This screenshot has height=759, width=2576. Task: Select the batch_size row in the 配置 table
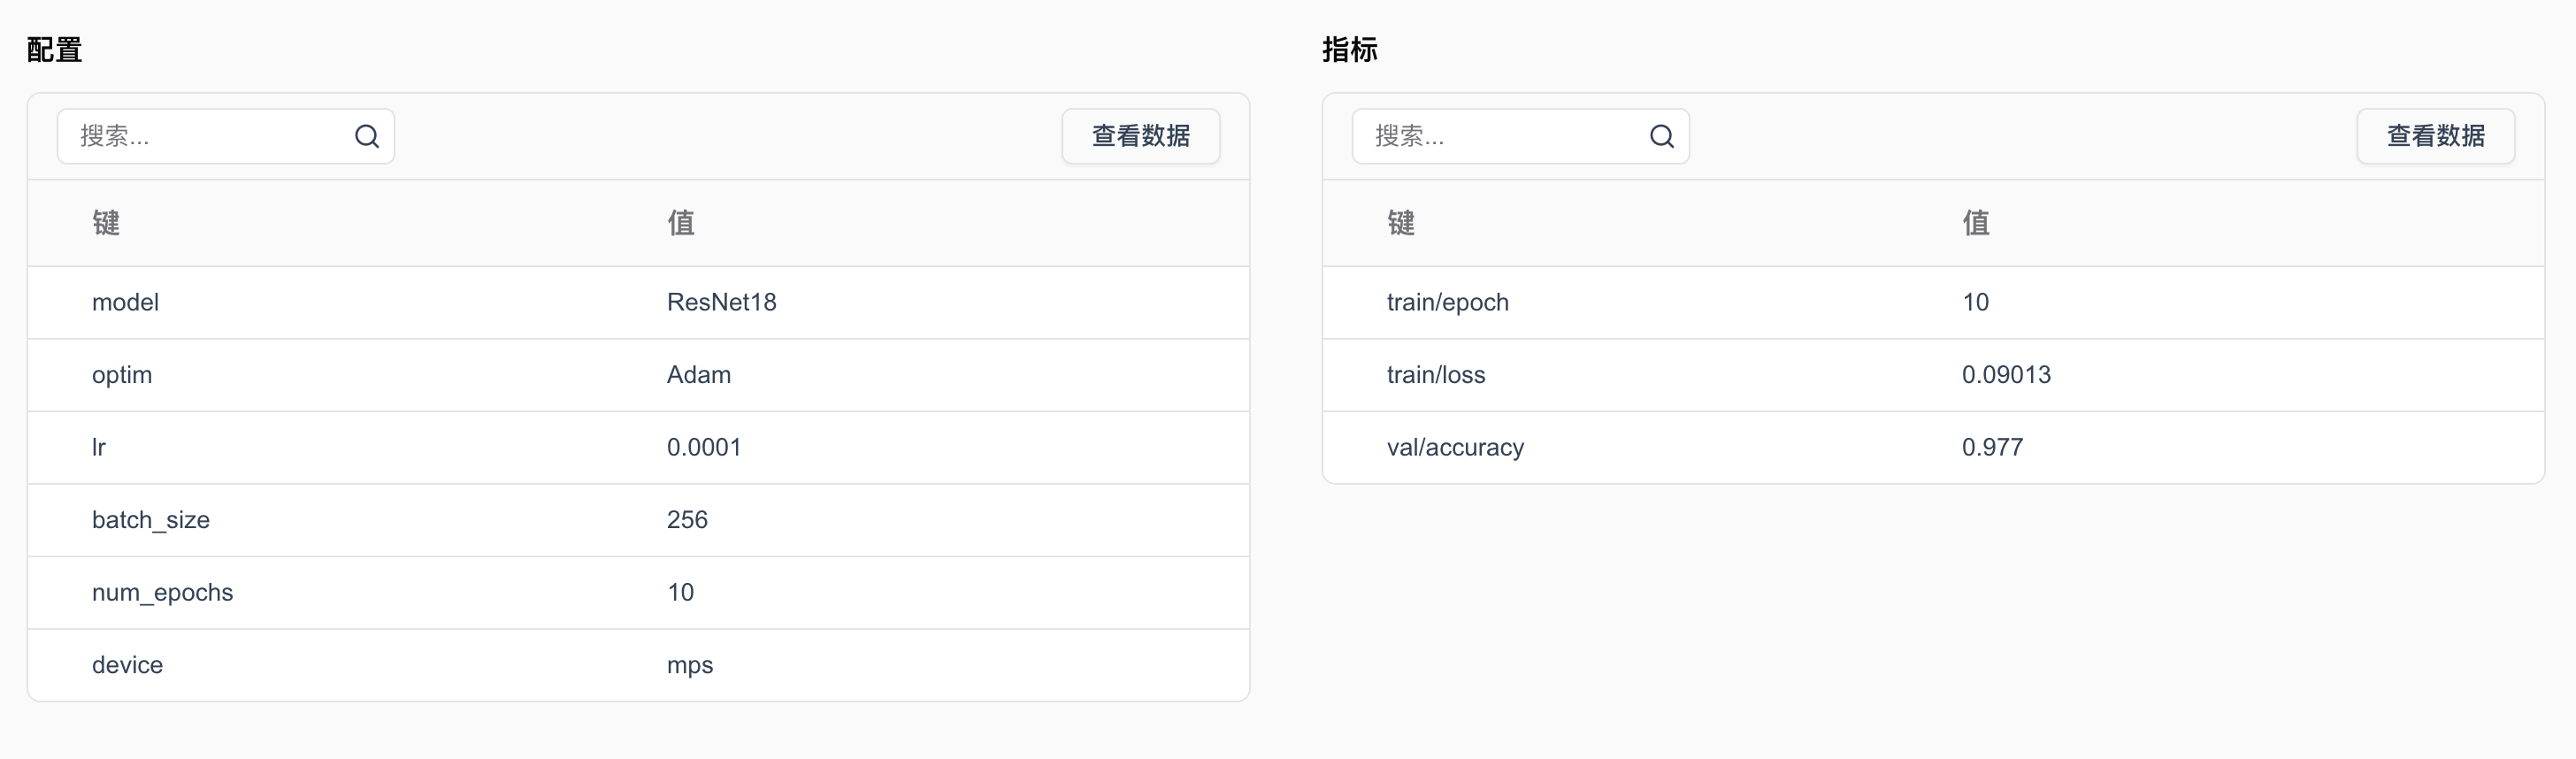click(x=638, y=520)
